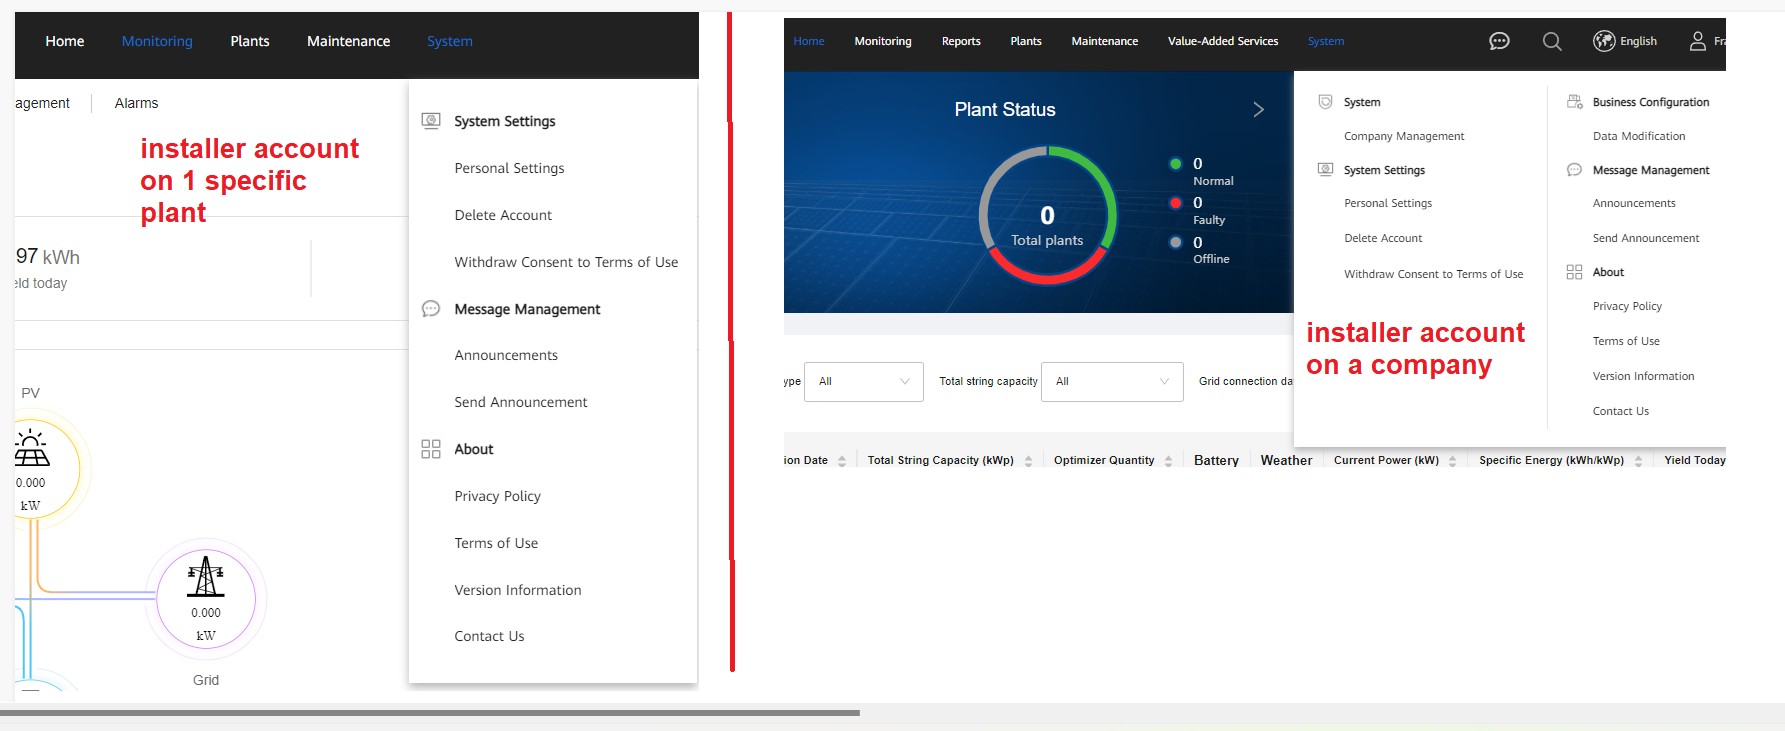
Task: Click the chat message icon in top bar
Action: 1499,41
